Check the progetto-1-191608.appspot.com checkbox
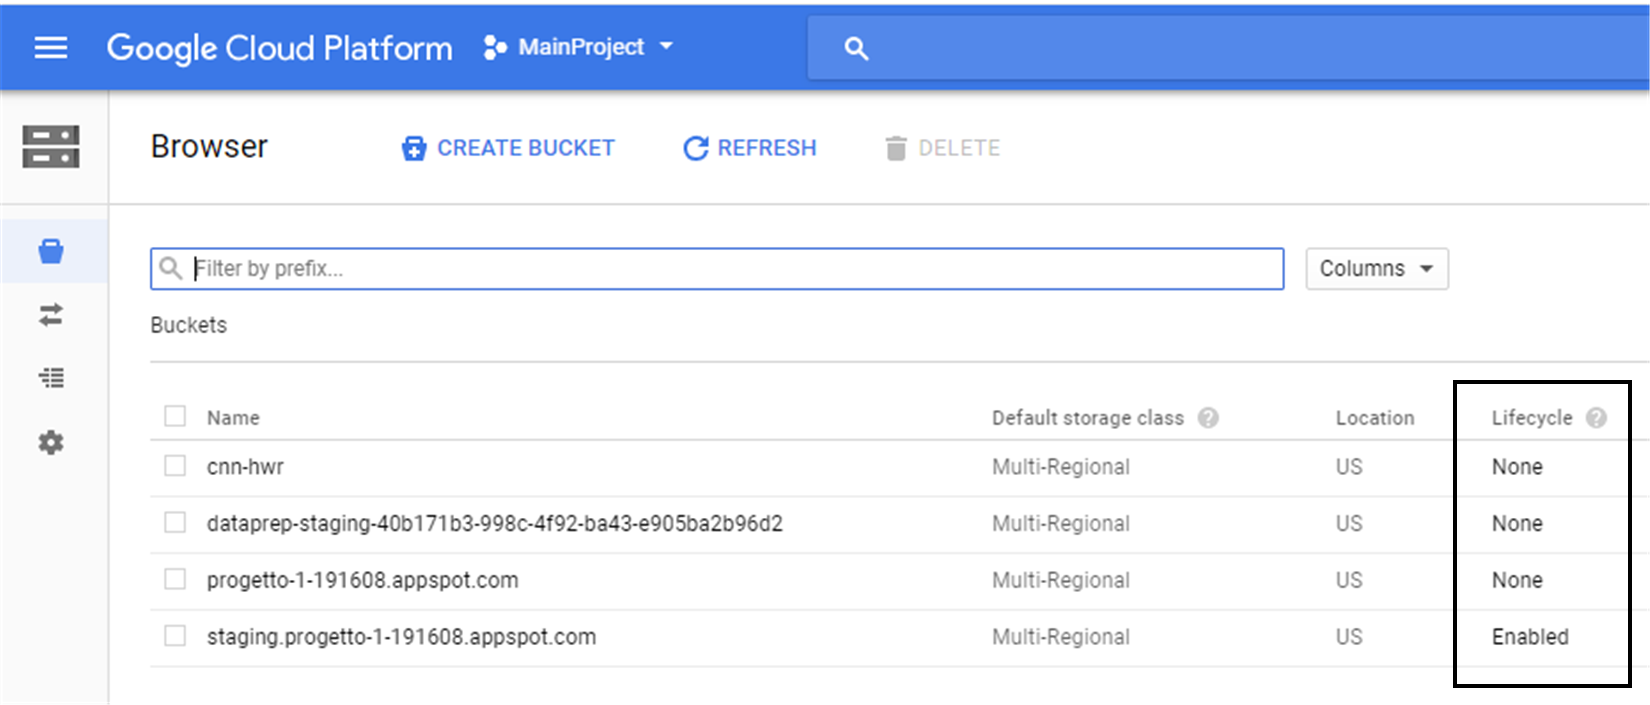1650x705 pixels. click(175, 579)
